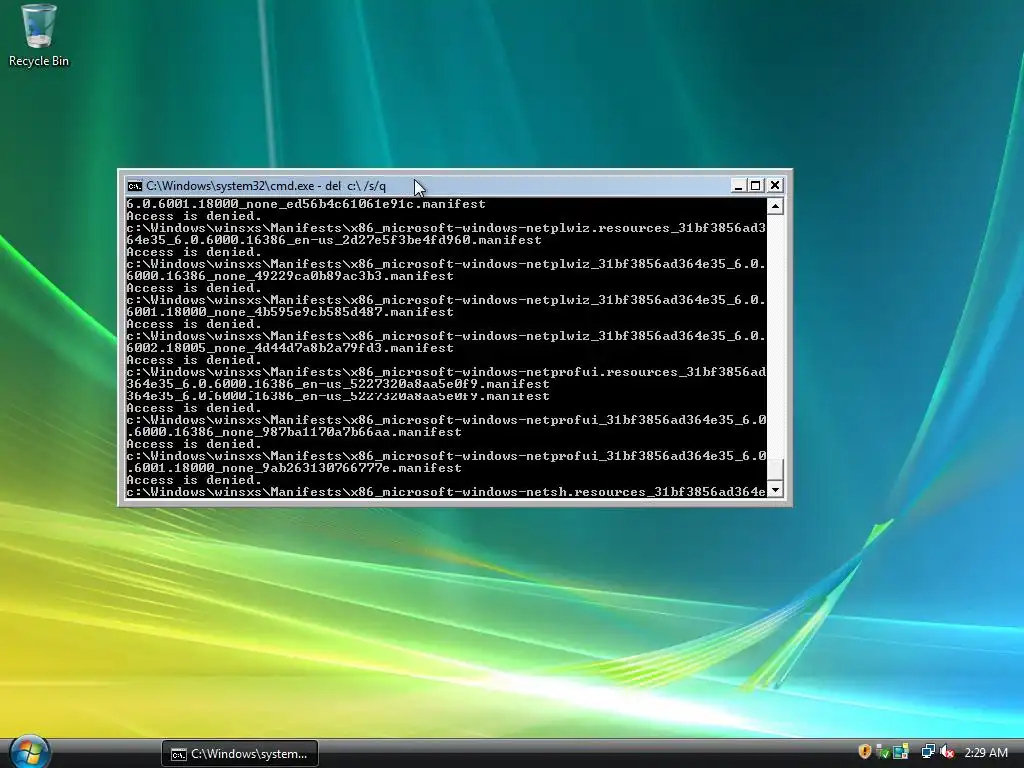Click the muted volume speaker tray icon

[x=946, y=752]
